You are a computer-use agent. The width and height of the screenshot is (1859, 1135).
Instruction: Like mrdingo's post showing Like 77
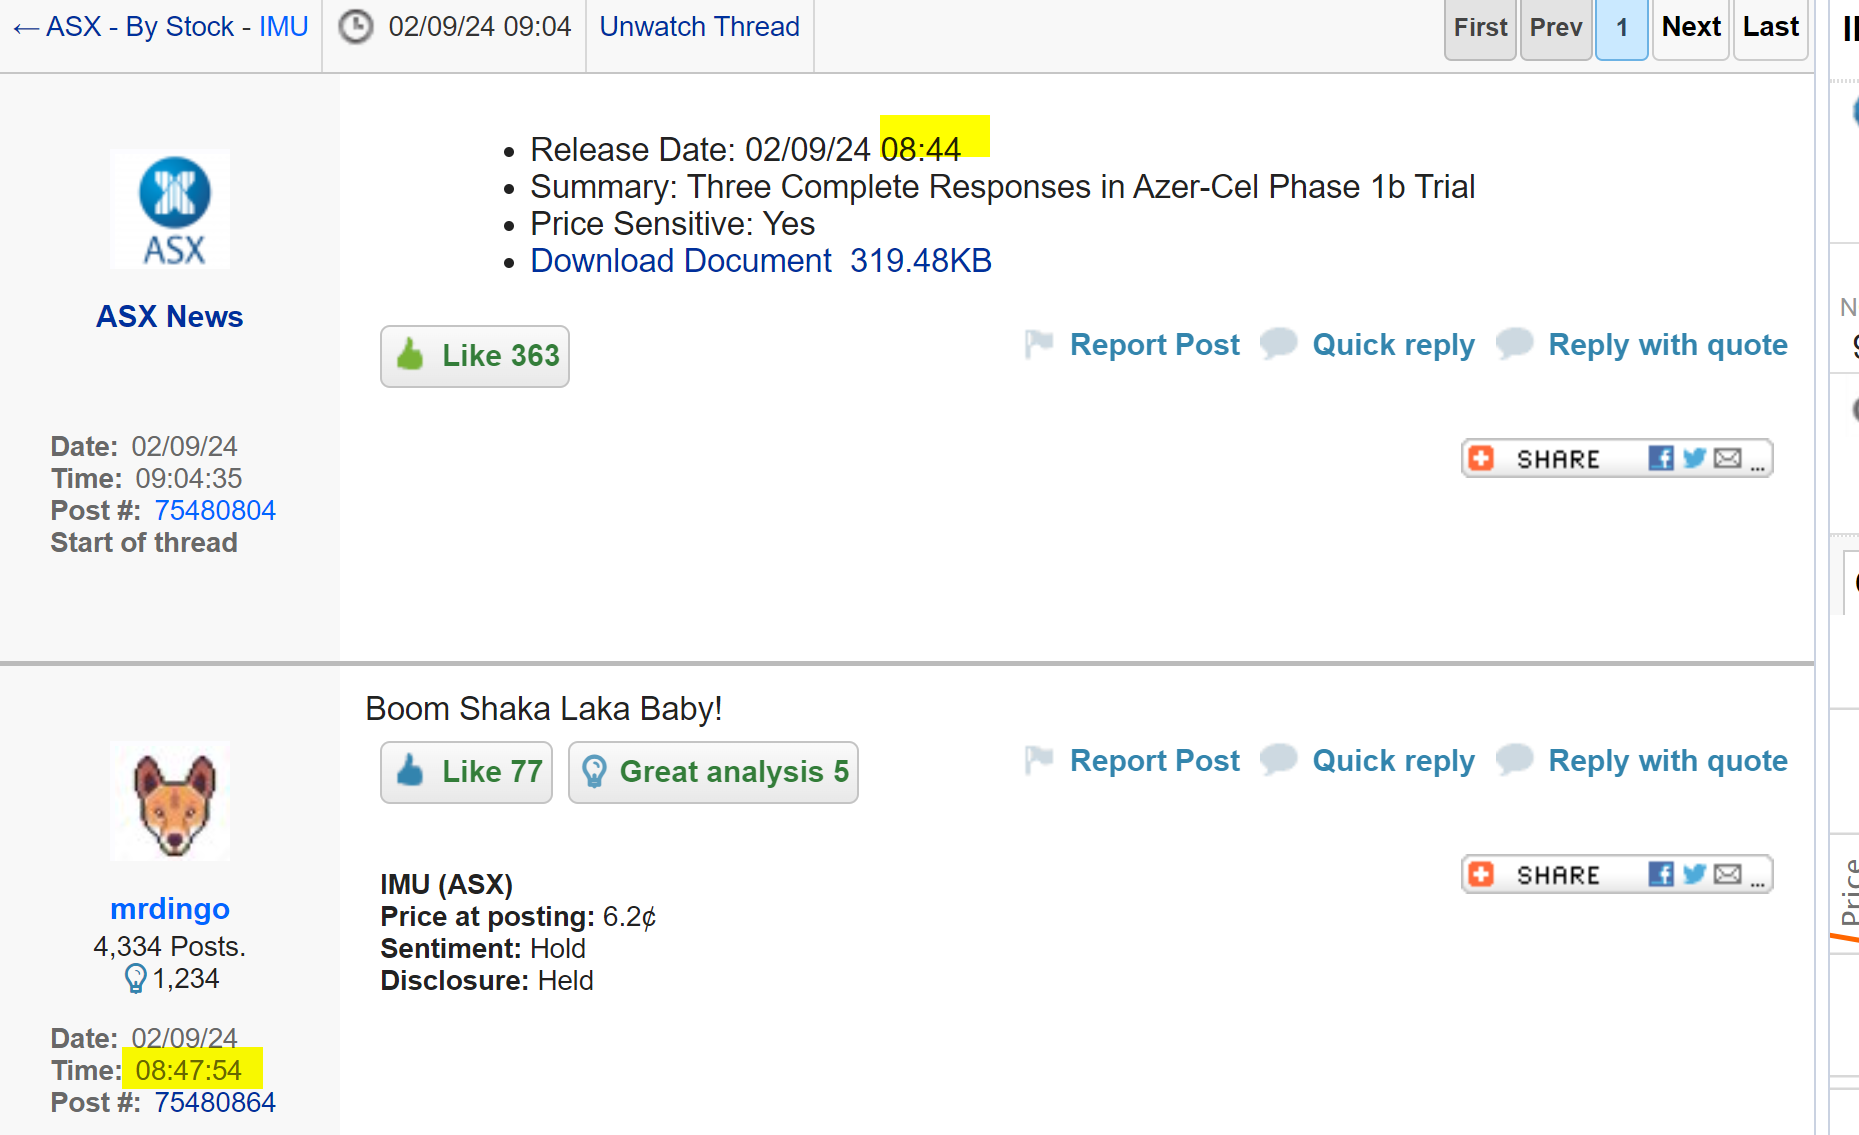click(466, 772)
